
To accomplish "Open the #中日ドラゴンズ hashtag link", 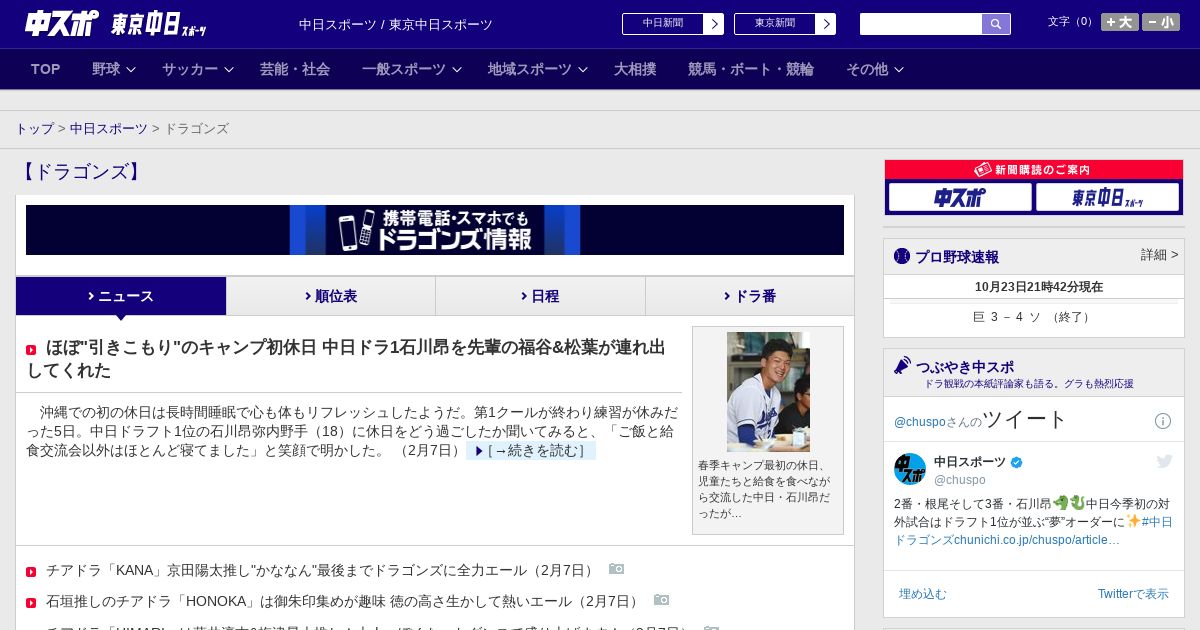I will 1033,531.
